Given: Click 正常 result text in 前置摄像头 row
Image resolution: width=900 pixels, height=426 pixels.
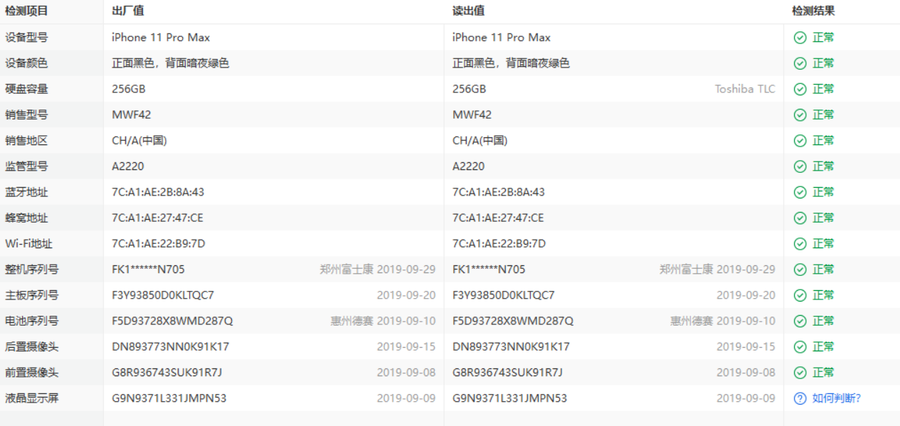Looking at the screenshot, I should coord(823,373).
